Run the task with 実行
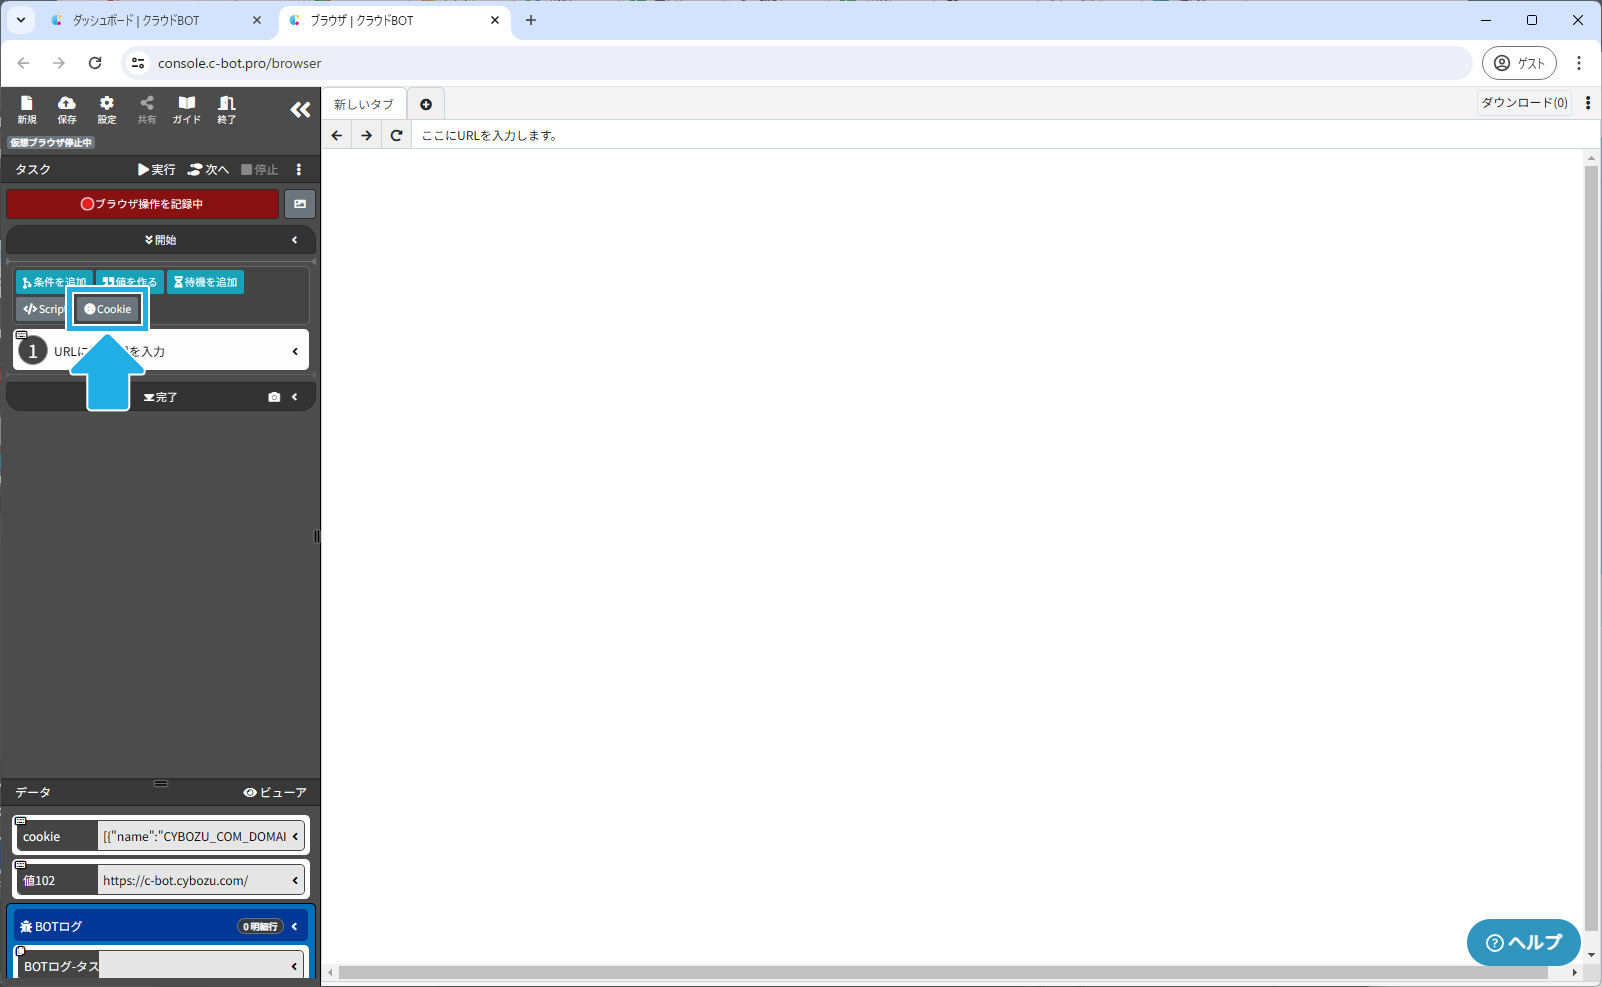The width and height of the screenshot is (1602, 987). click(x=157, y=170)
